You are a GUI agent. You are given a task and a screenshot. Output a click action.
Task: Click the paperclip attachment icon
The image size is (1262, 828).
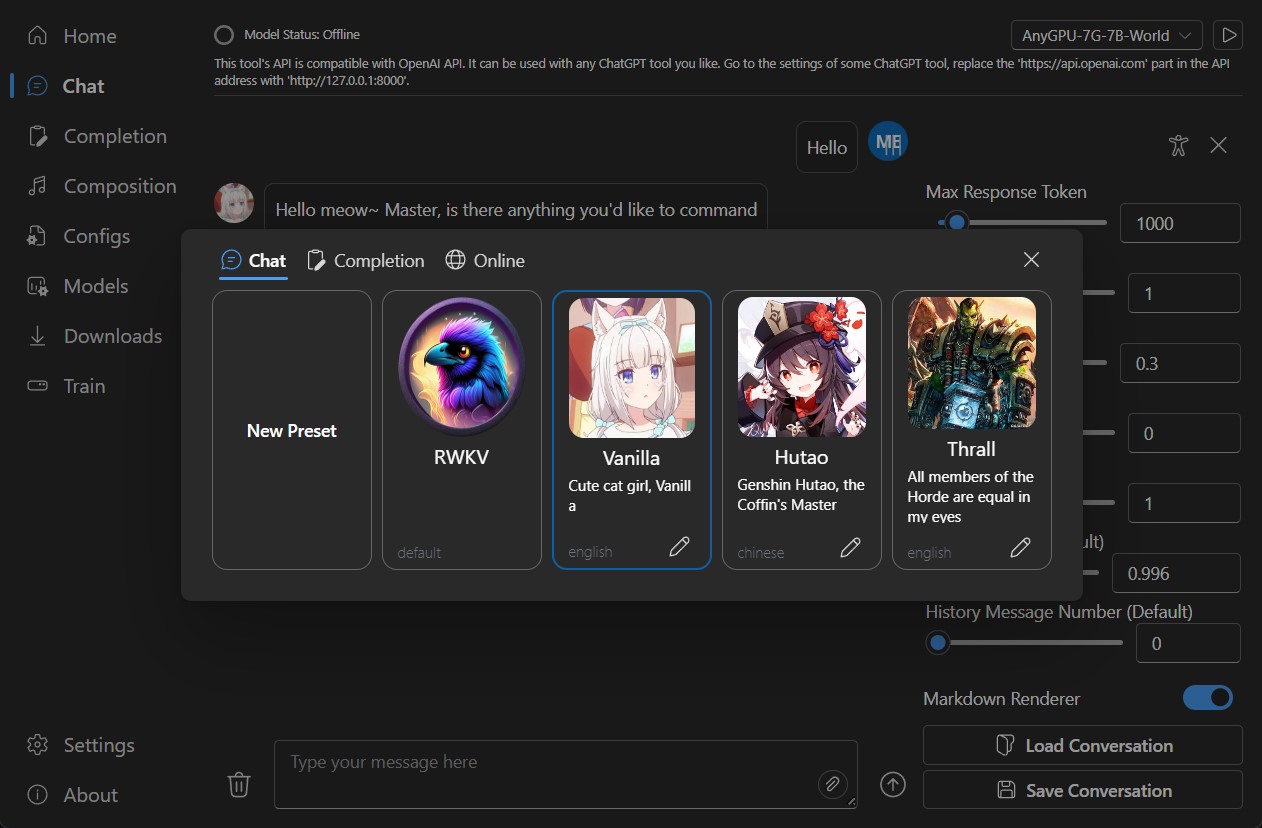(832, 784)
